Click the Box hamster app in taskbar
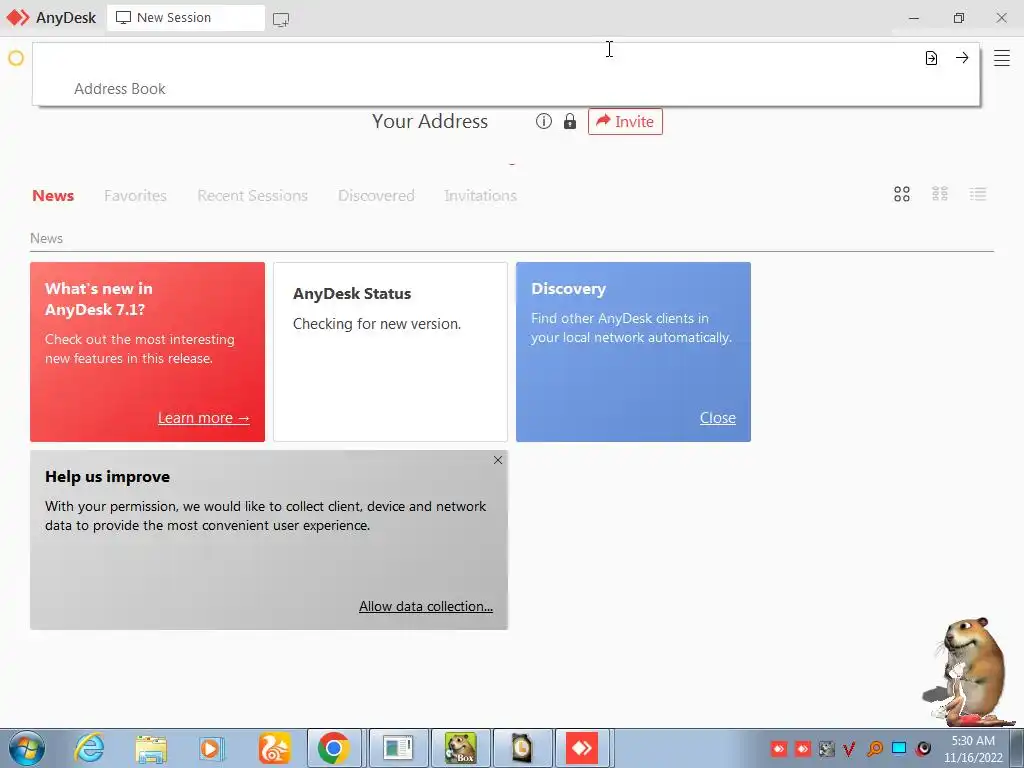Viewport: 1024px width, 768px height. (460, 748)
